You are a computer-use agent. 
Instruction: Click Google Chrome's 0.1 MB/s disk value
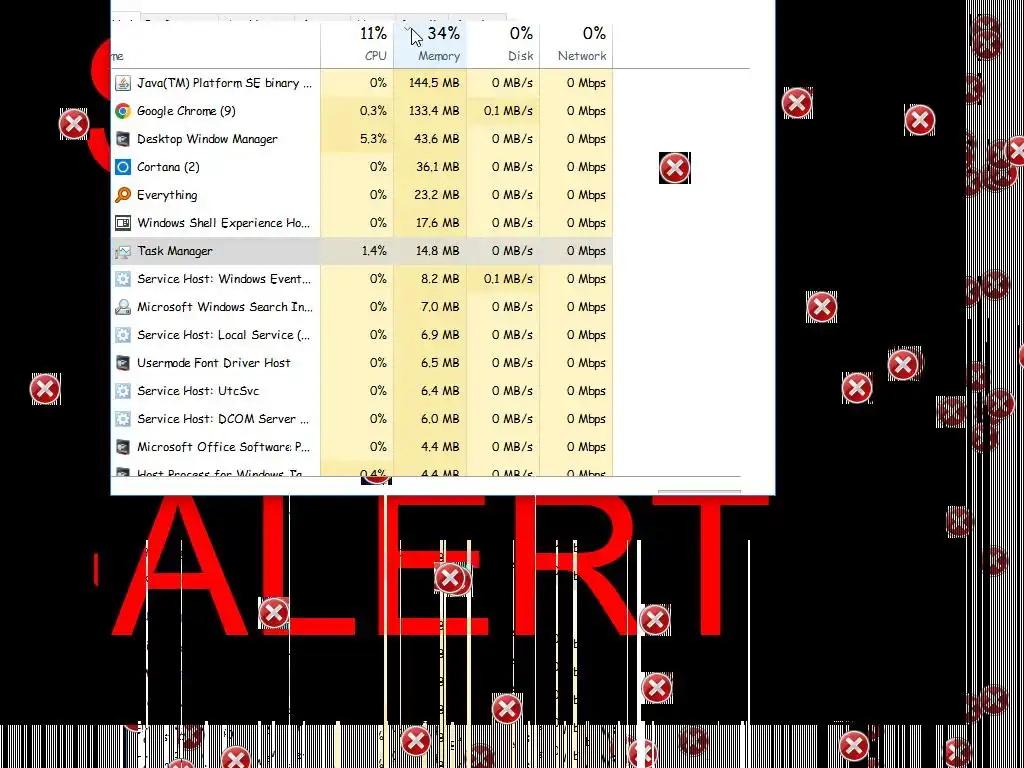(x=508, y=111)
